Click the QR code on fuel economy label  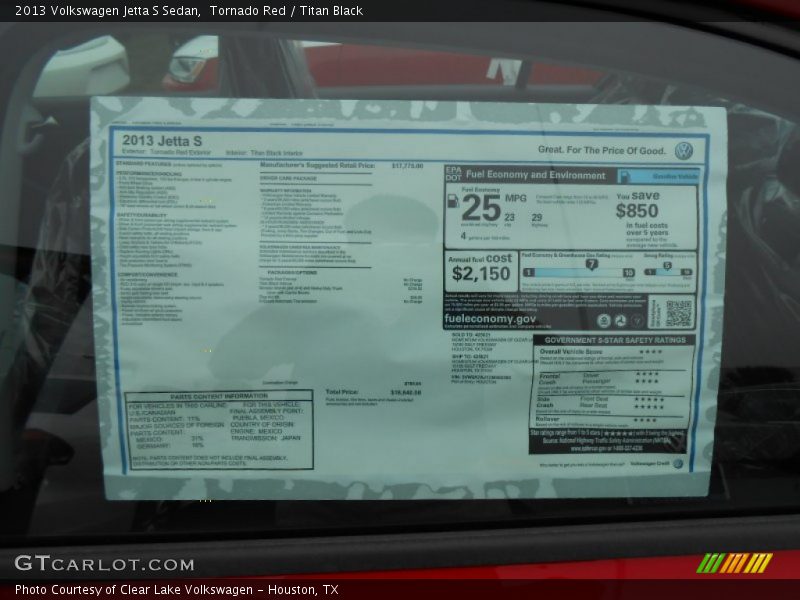point(679,313)
